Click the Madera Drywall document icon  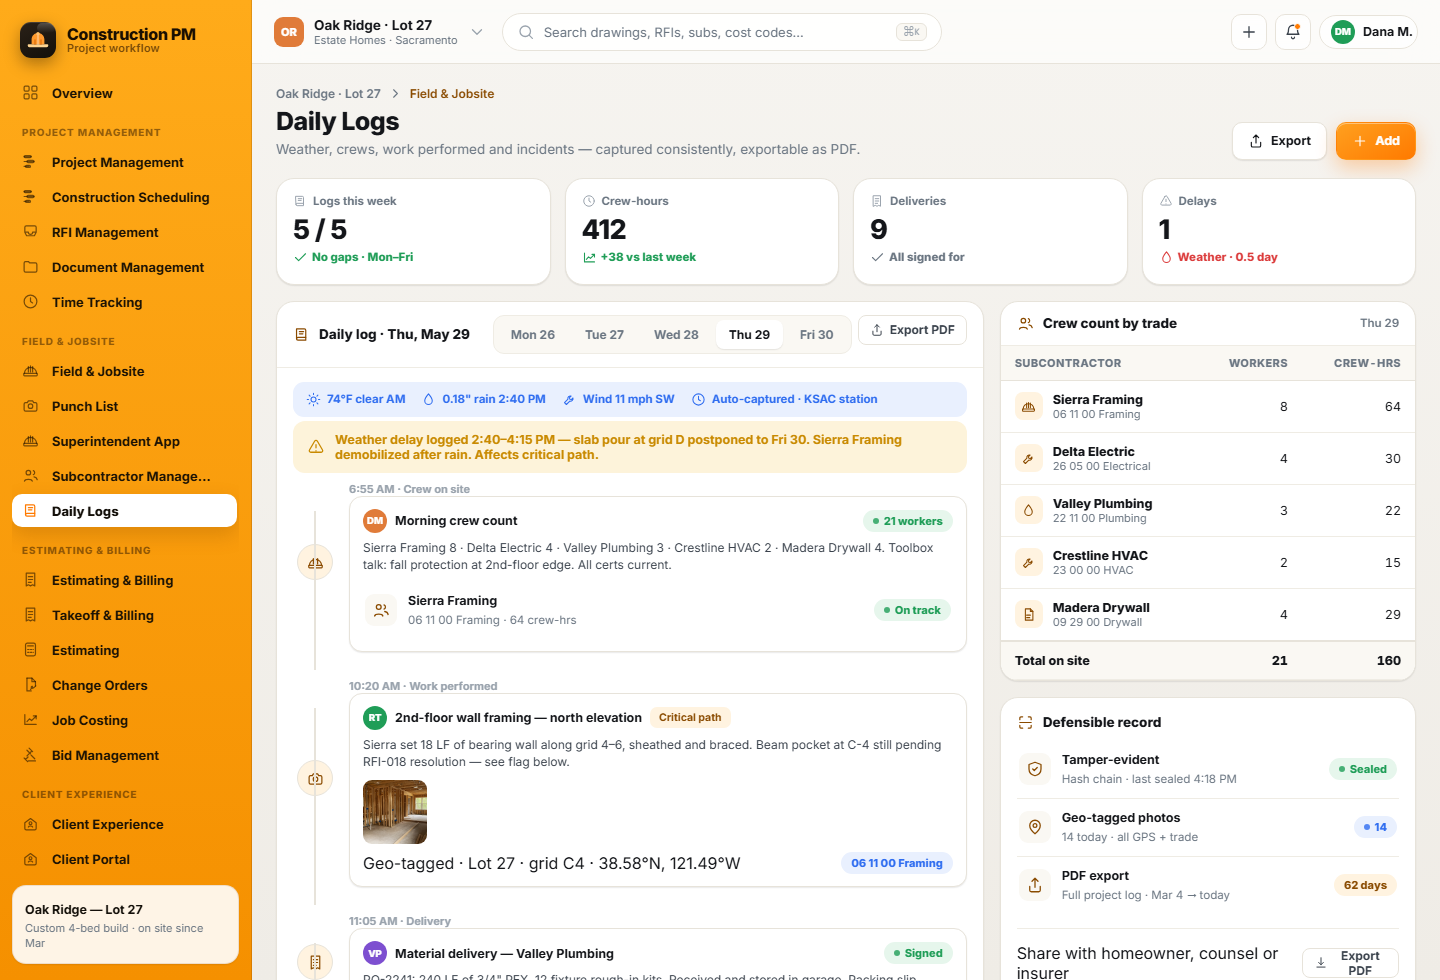click(x=1028, y=615)
